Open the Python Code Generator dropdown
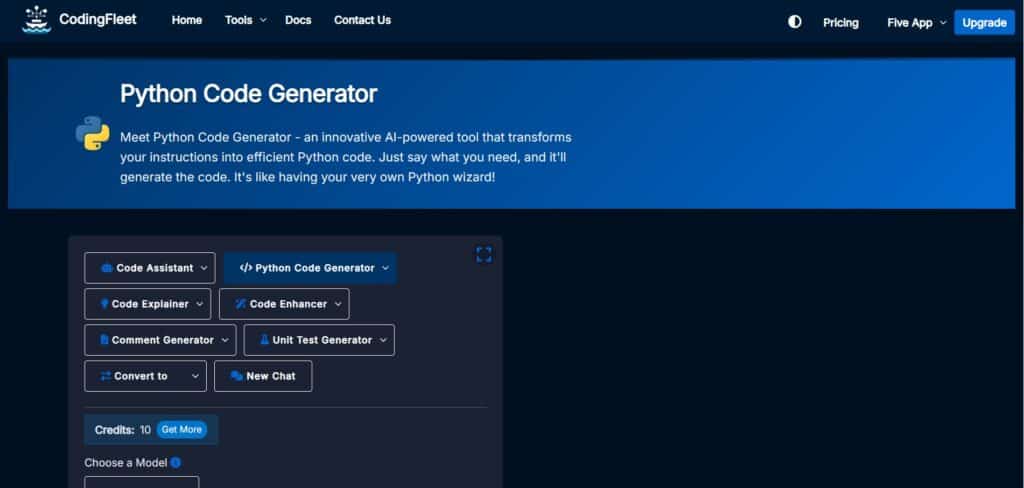The width and height of the screenshot is (1024, 488). point(310,268)
